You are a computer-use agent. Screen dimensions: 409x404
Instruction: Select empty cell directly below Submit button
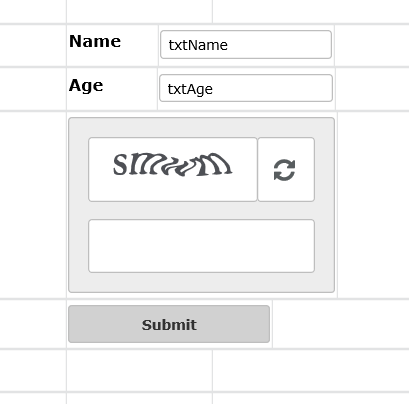[x=139, y=371]
